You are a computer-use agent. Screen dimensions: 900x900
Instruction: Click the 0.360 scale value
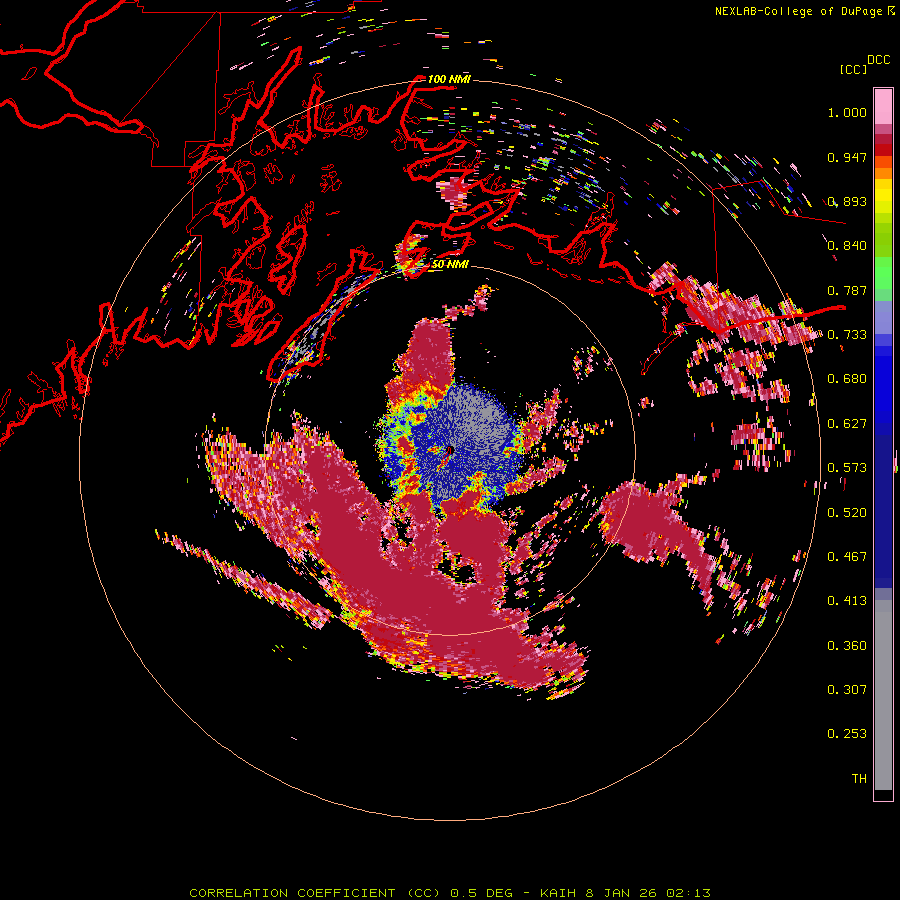847,646
